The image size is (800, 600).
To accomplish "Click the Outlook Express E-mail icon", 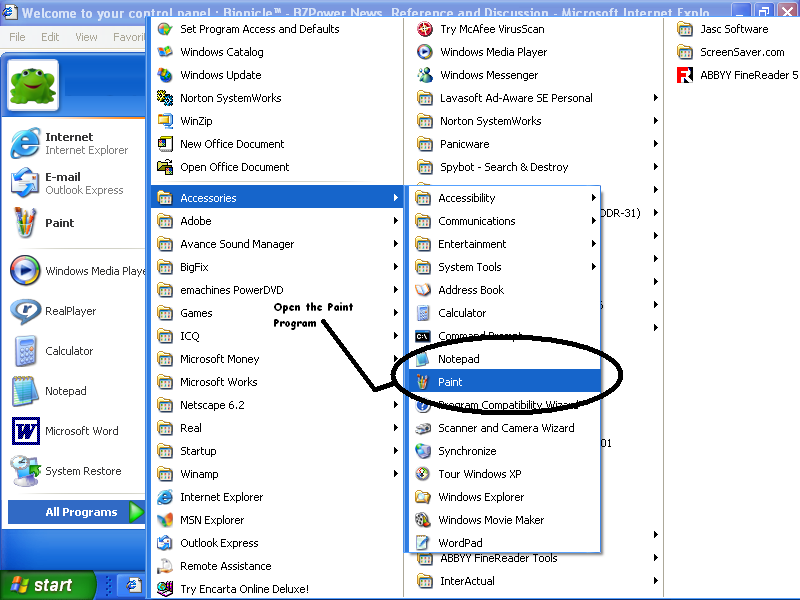I will click(x=24, y=183).
